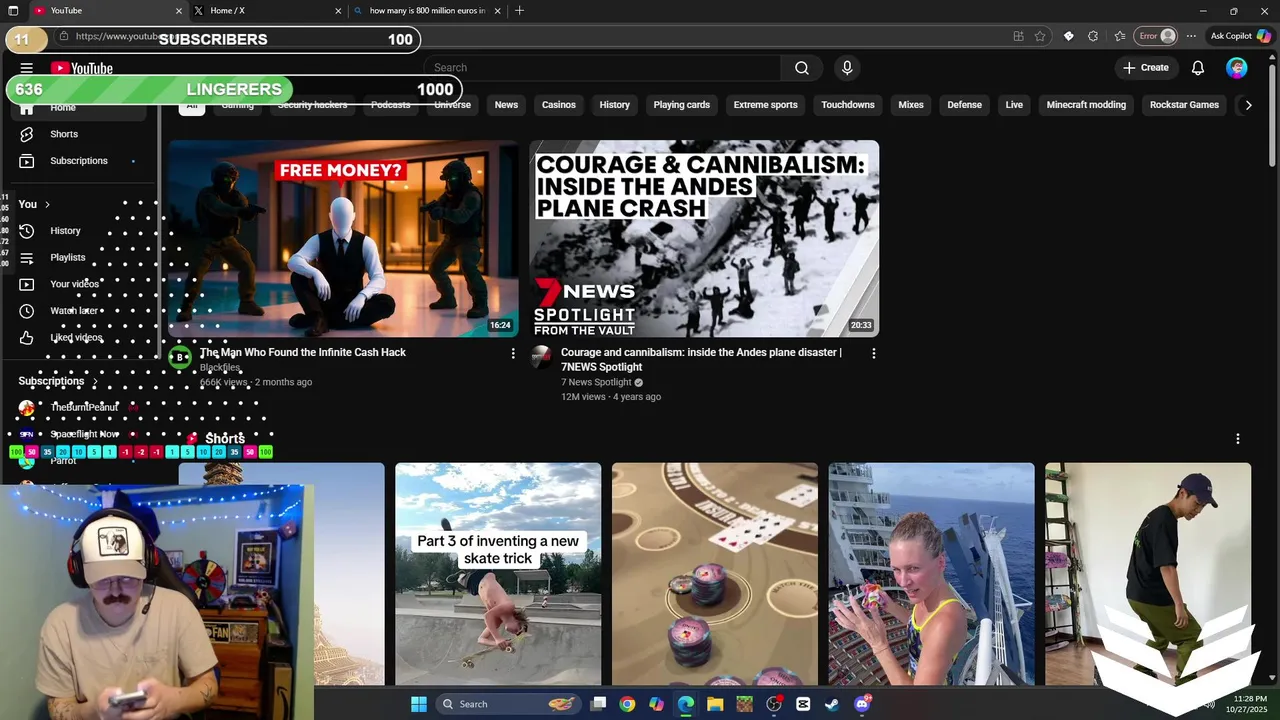This screenshot has height=720, width=1280.
Task: Open the Edge favorites list icon
Action: tap(1120, 36)
